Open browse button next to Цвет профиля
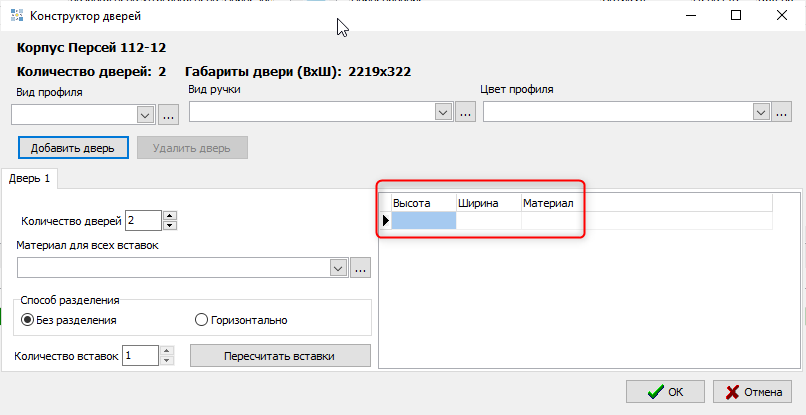The width and height of the screenshot is (806, 415). (783, 113)
